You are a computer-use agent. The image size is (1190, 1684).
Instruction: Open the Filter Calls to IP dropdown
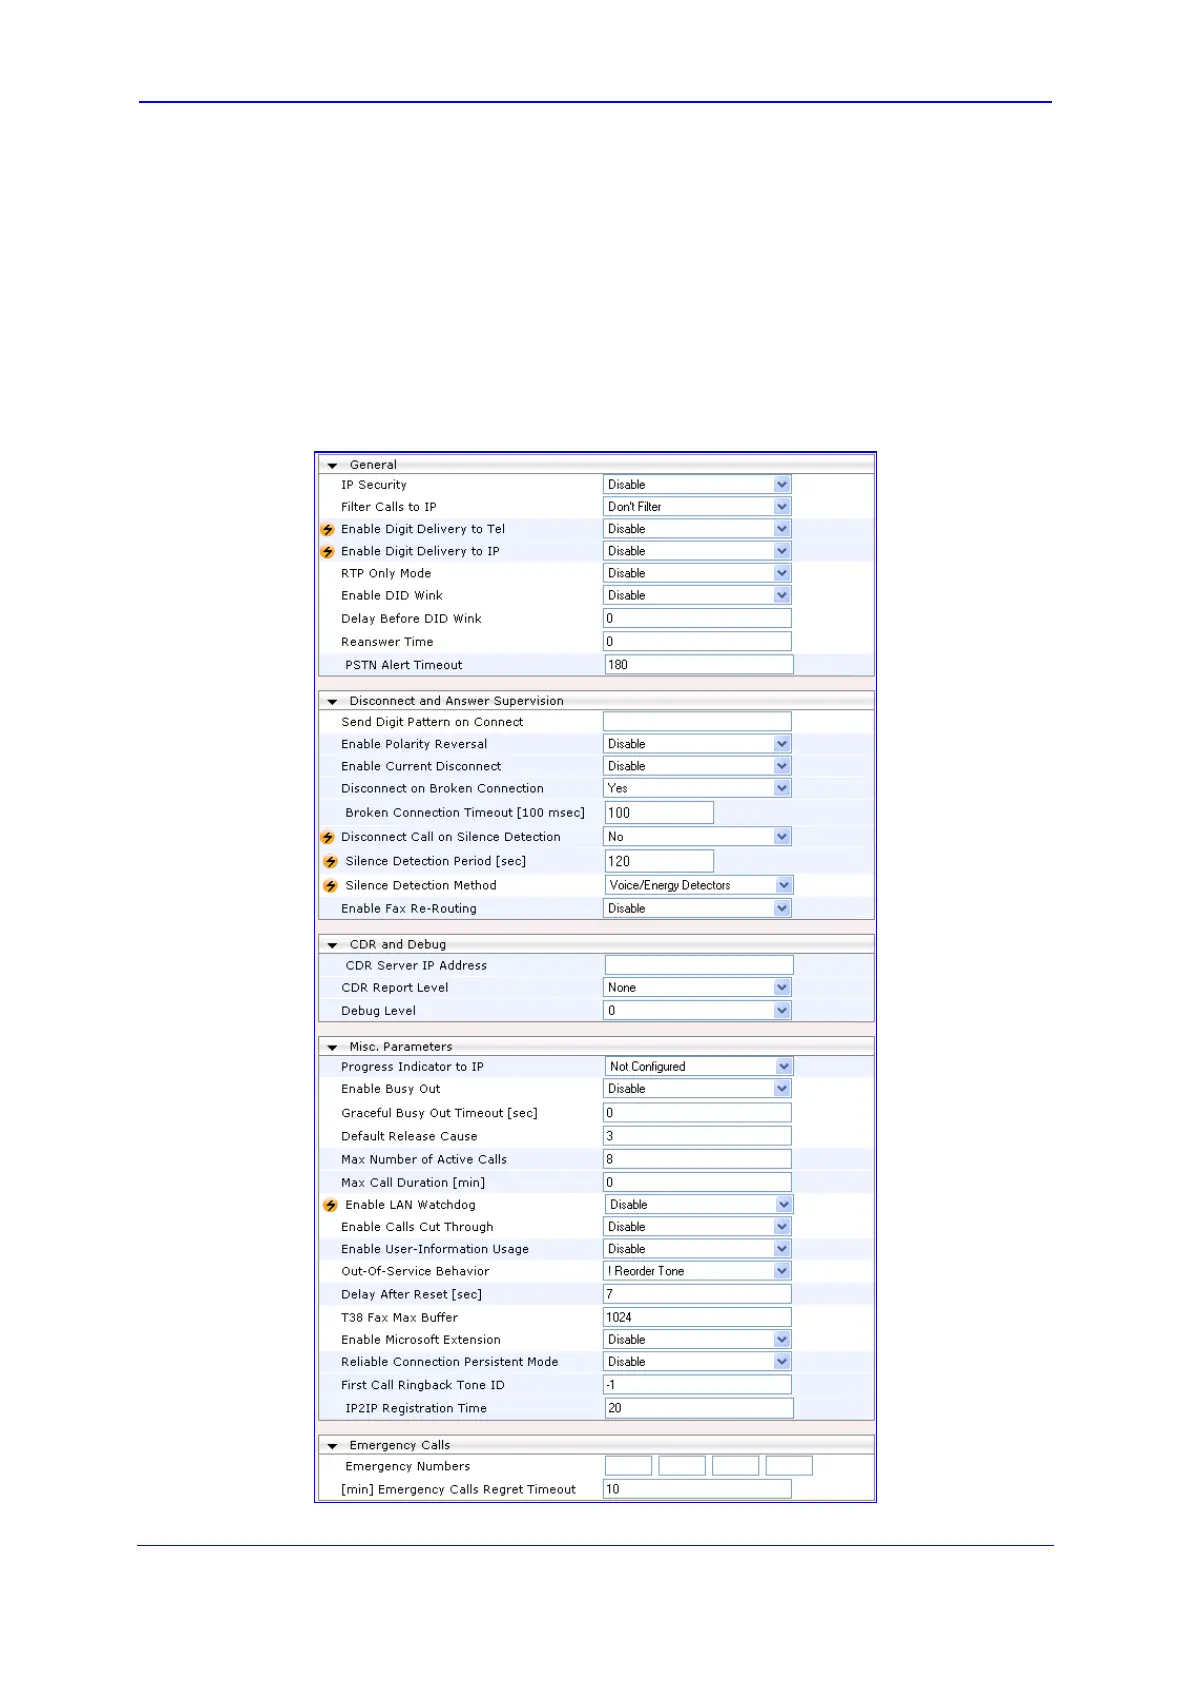[697, 507]
